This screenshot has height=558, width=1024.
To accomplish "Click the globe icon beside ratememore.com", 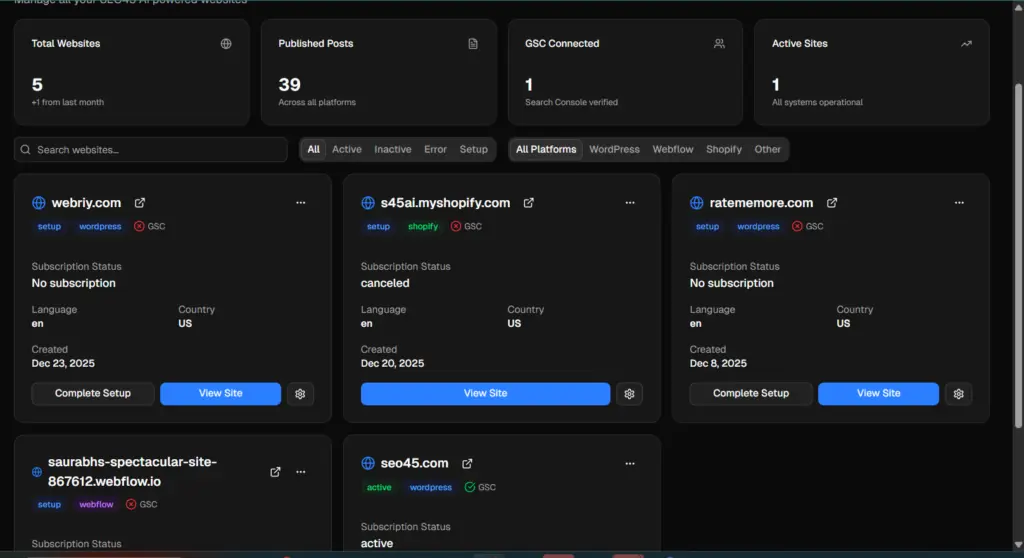I will (x=697, y=203).
